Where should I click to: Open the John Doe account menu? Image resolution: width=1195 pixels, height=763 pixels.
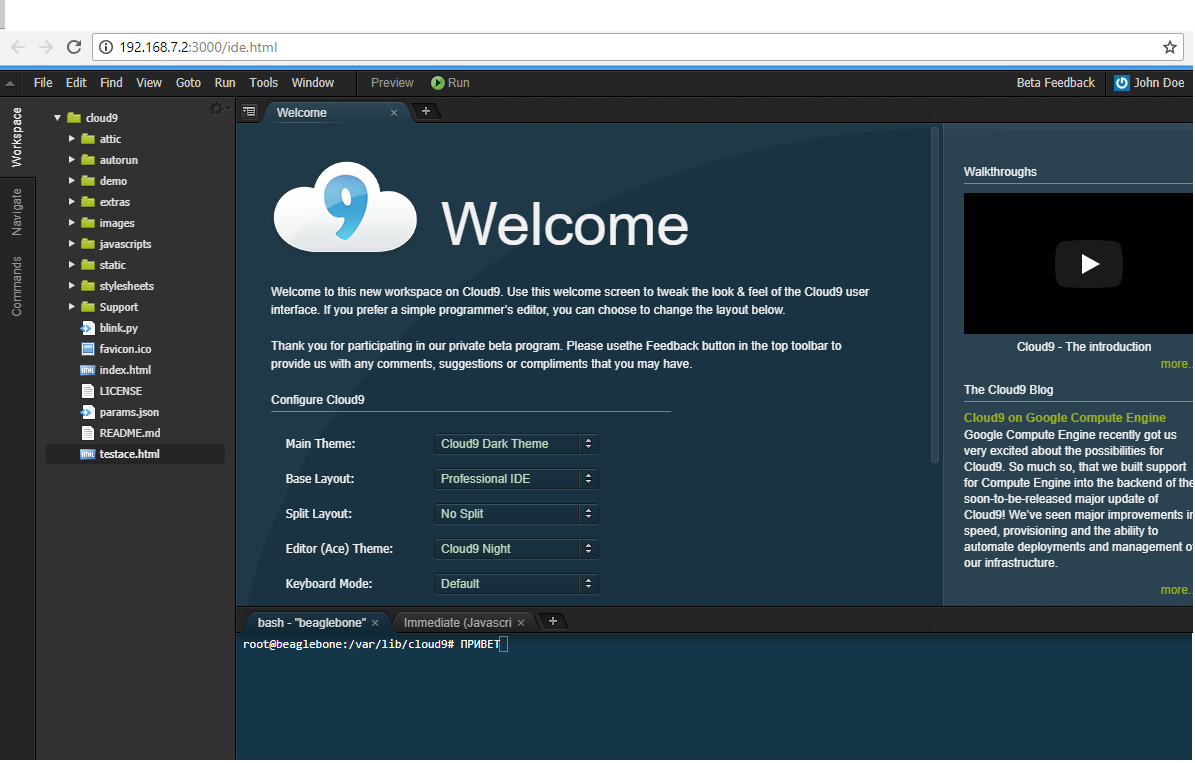click(1149, 83)
